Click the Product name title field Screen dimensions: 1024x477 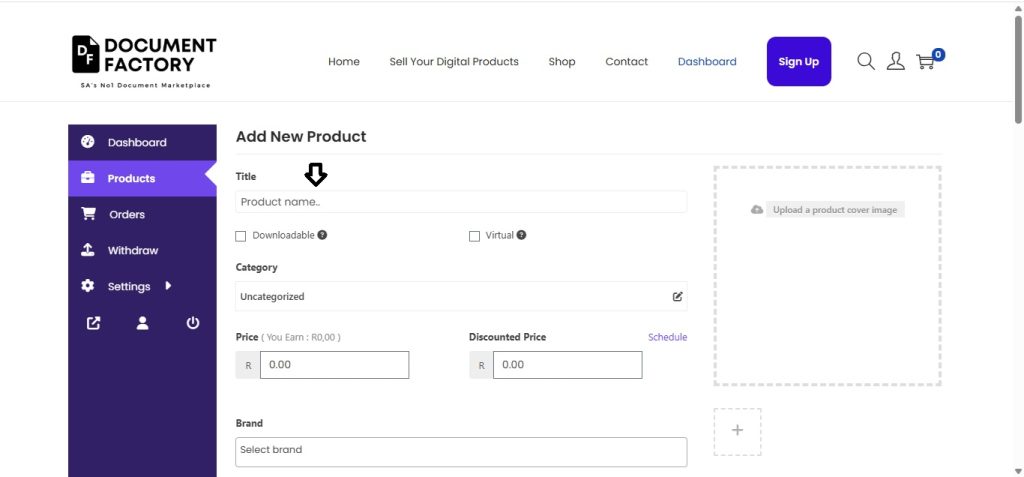(x=461, y=202)
